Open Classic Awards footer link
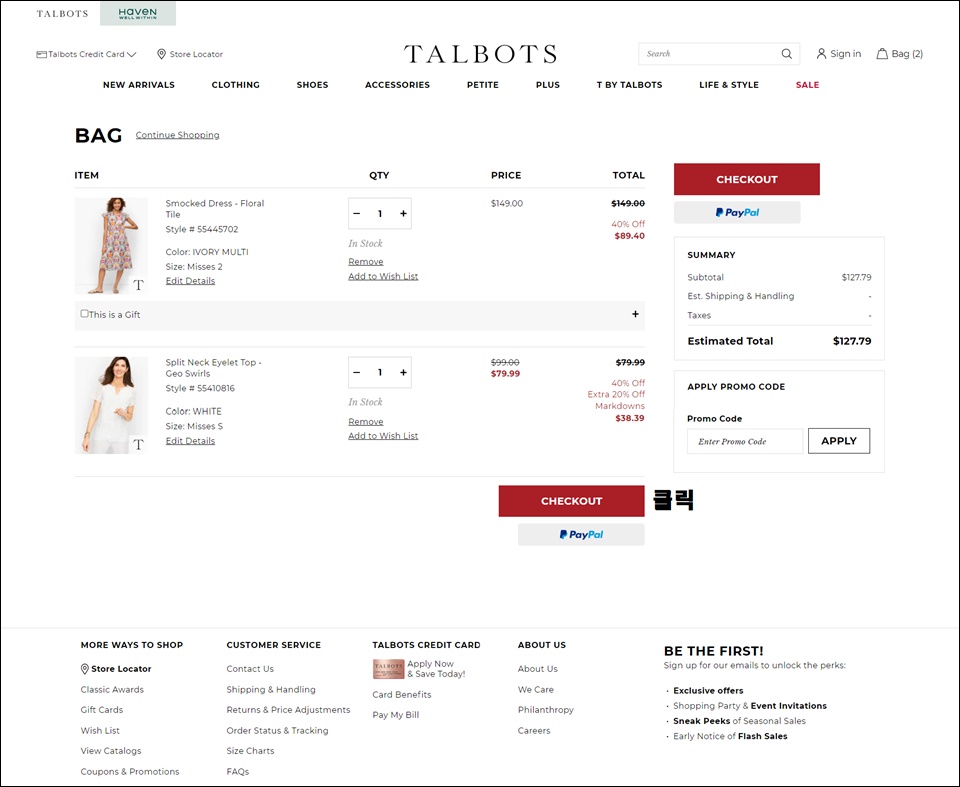Image resolution: width=960 pixels, height=787 pixels. click(112, 690)
